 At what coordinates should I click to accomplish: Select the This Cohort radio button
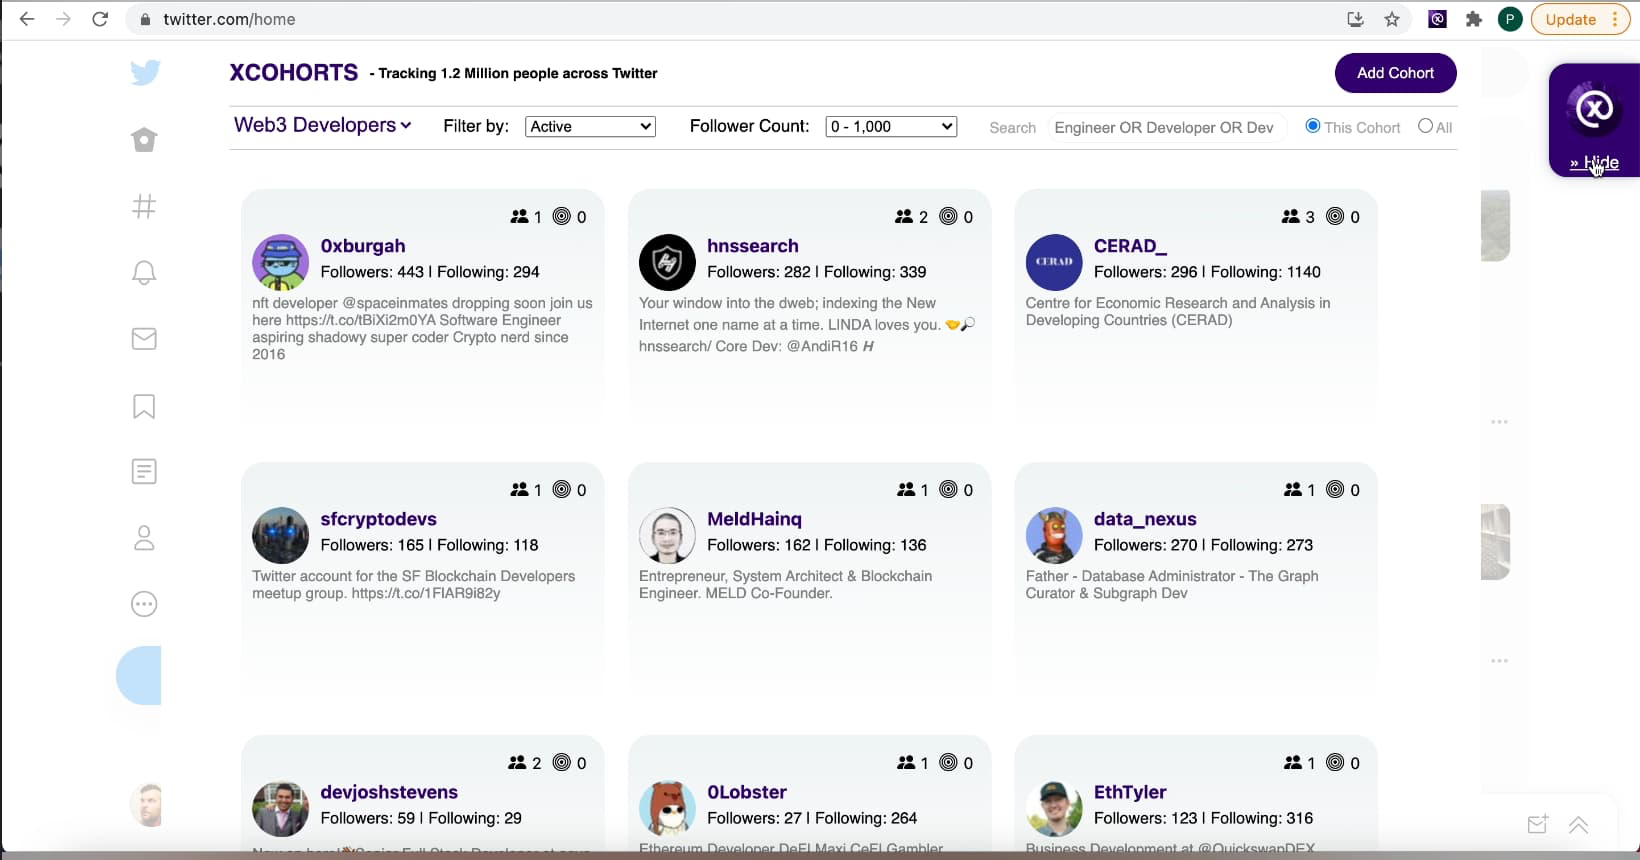click(x=1313, y=126)
